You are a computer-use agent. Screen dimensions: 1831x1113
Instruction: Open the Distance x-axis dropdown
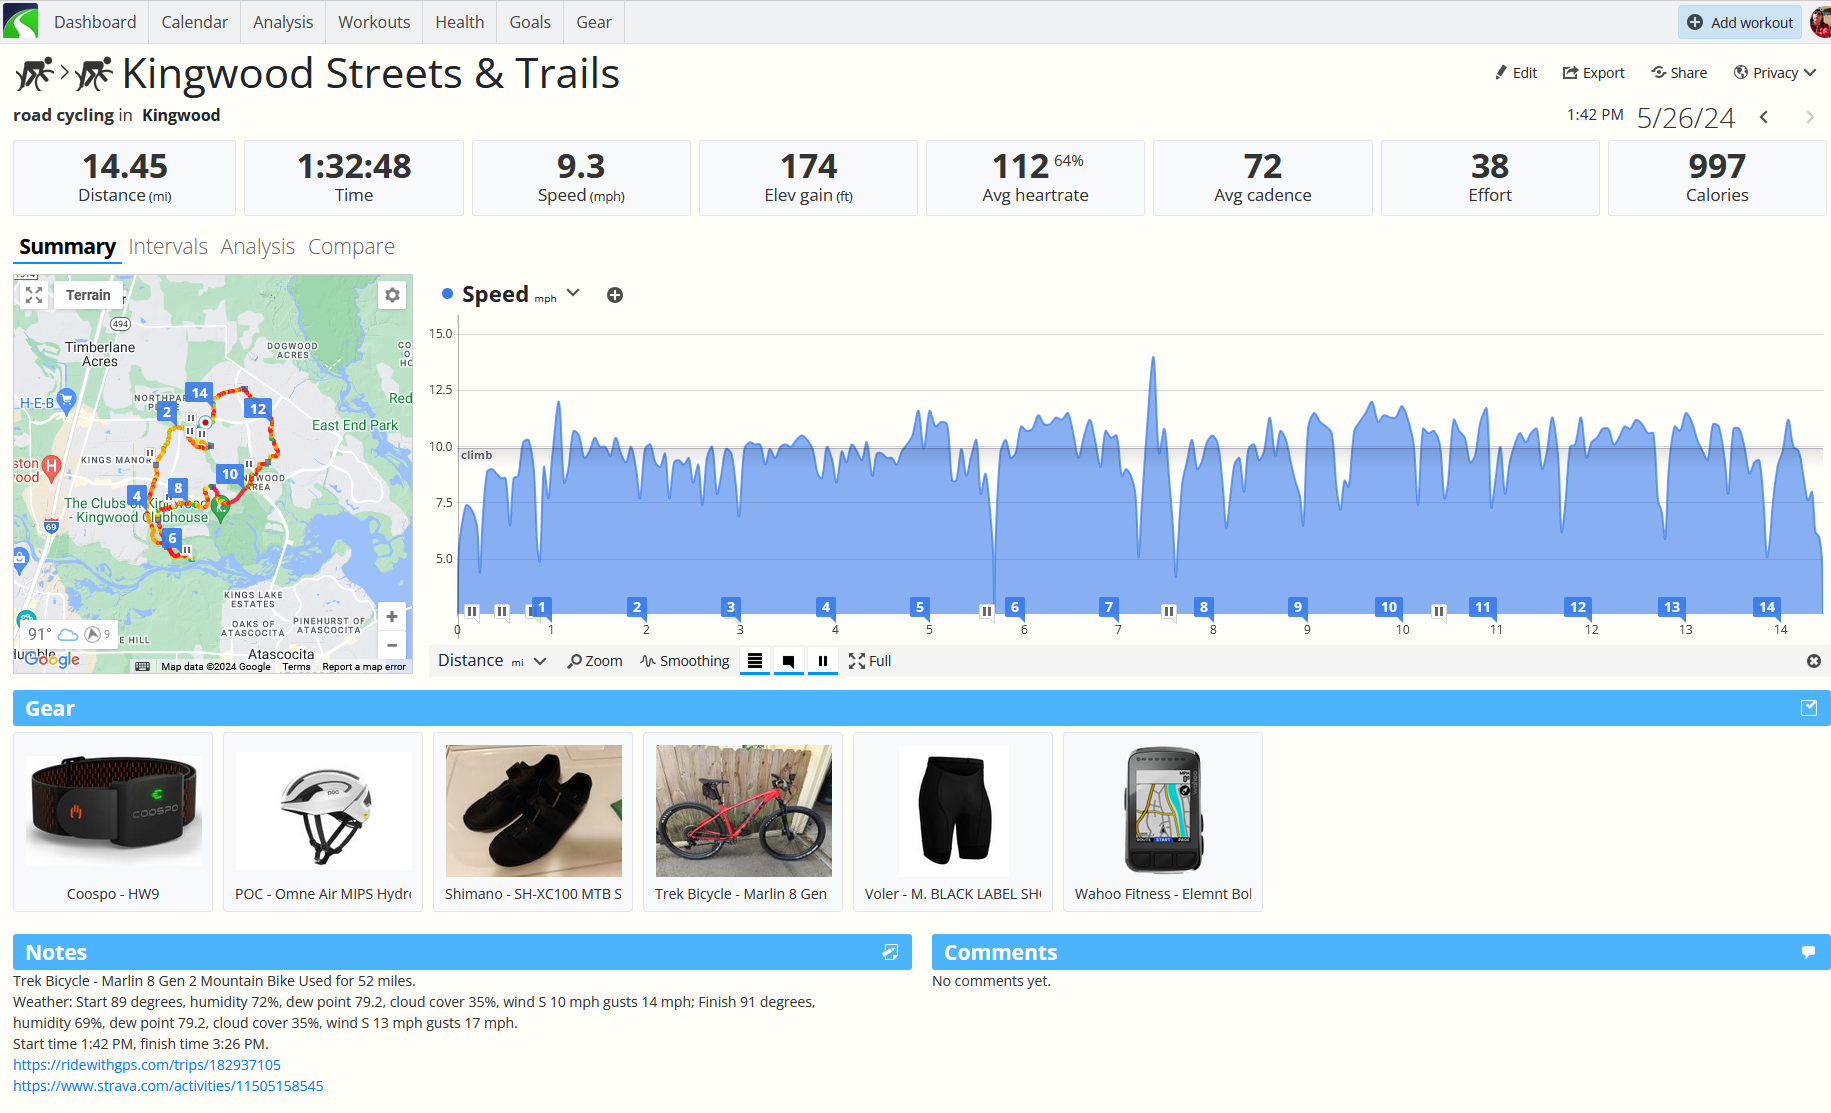point(492,661)
